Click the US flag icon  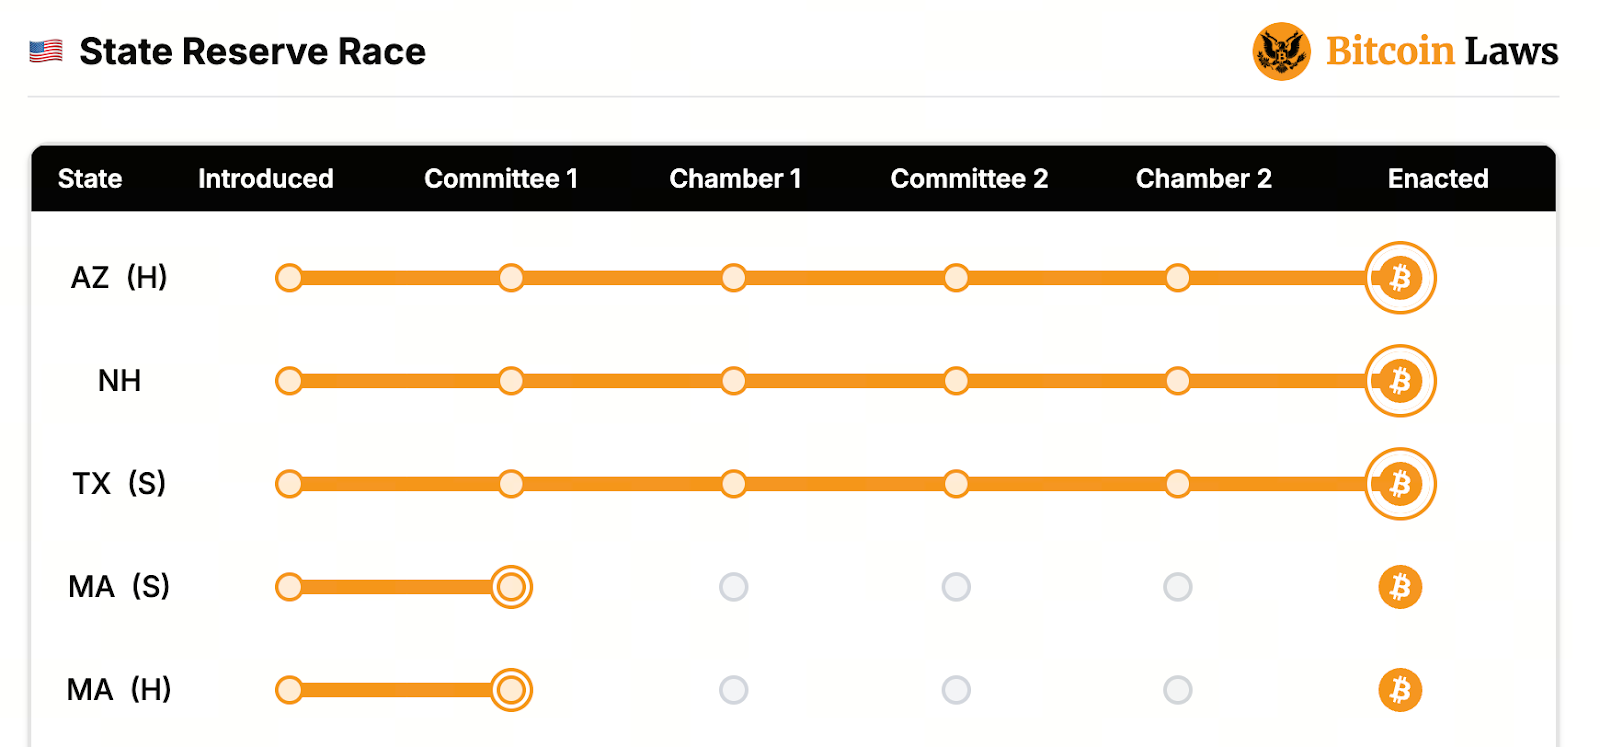click(x=46, y=51)
